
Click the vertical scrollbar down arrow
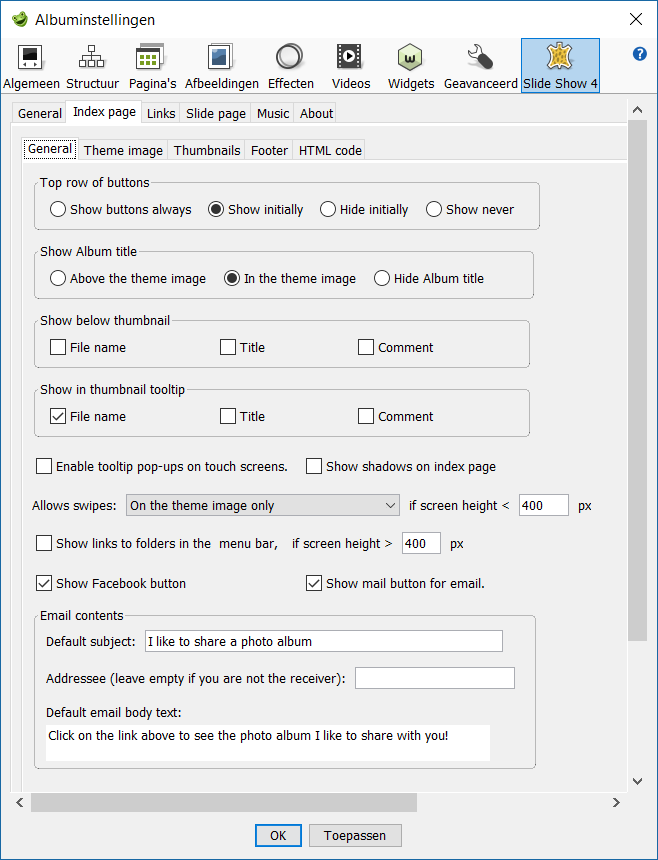637,781
